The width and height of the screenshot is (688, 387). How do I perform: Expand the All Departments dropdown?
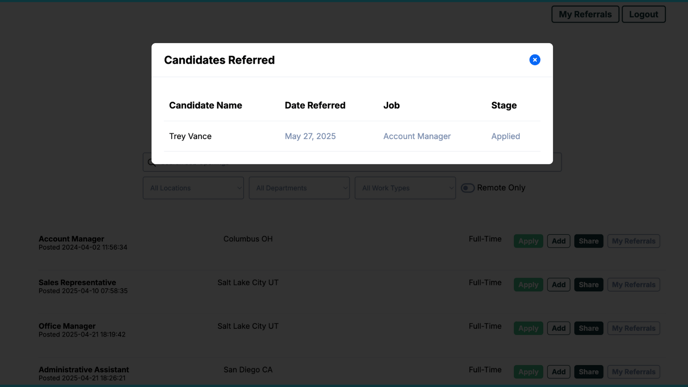(299, 188)
